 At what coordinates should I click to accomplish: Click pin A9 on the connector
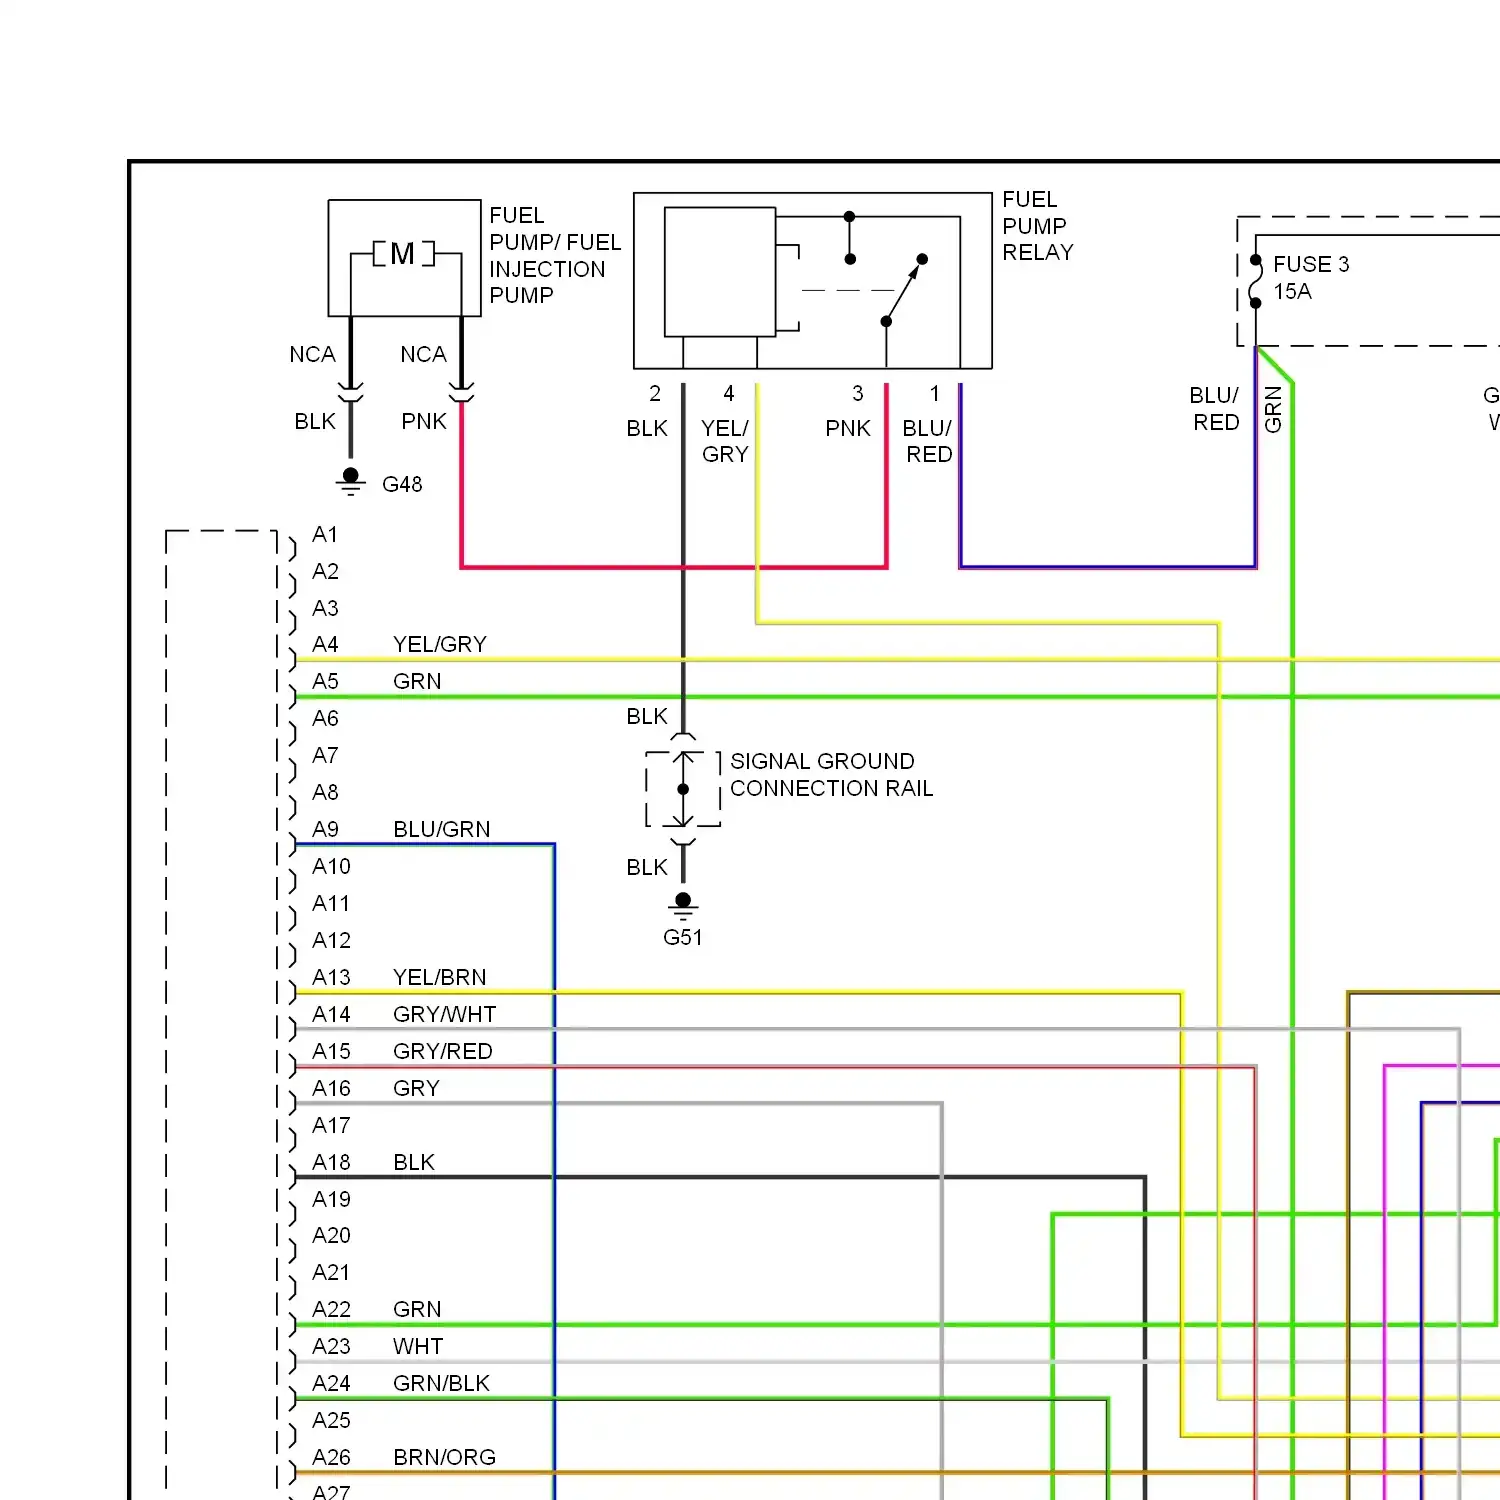pos(325,829)
